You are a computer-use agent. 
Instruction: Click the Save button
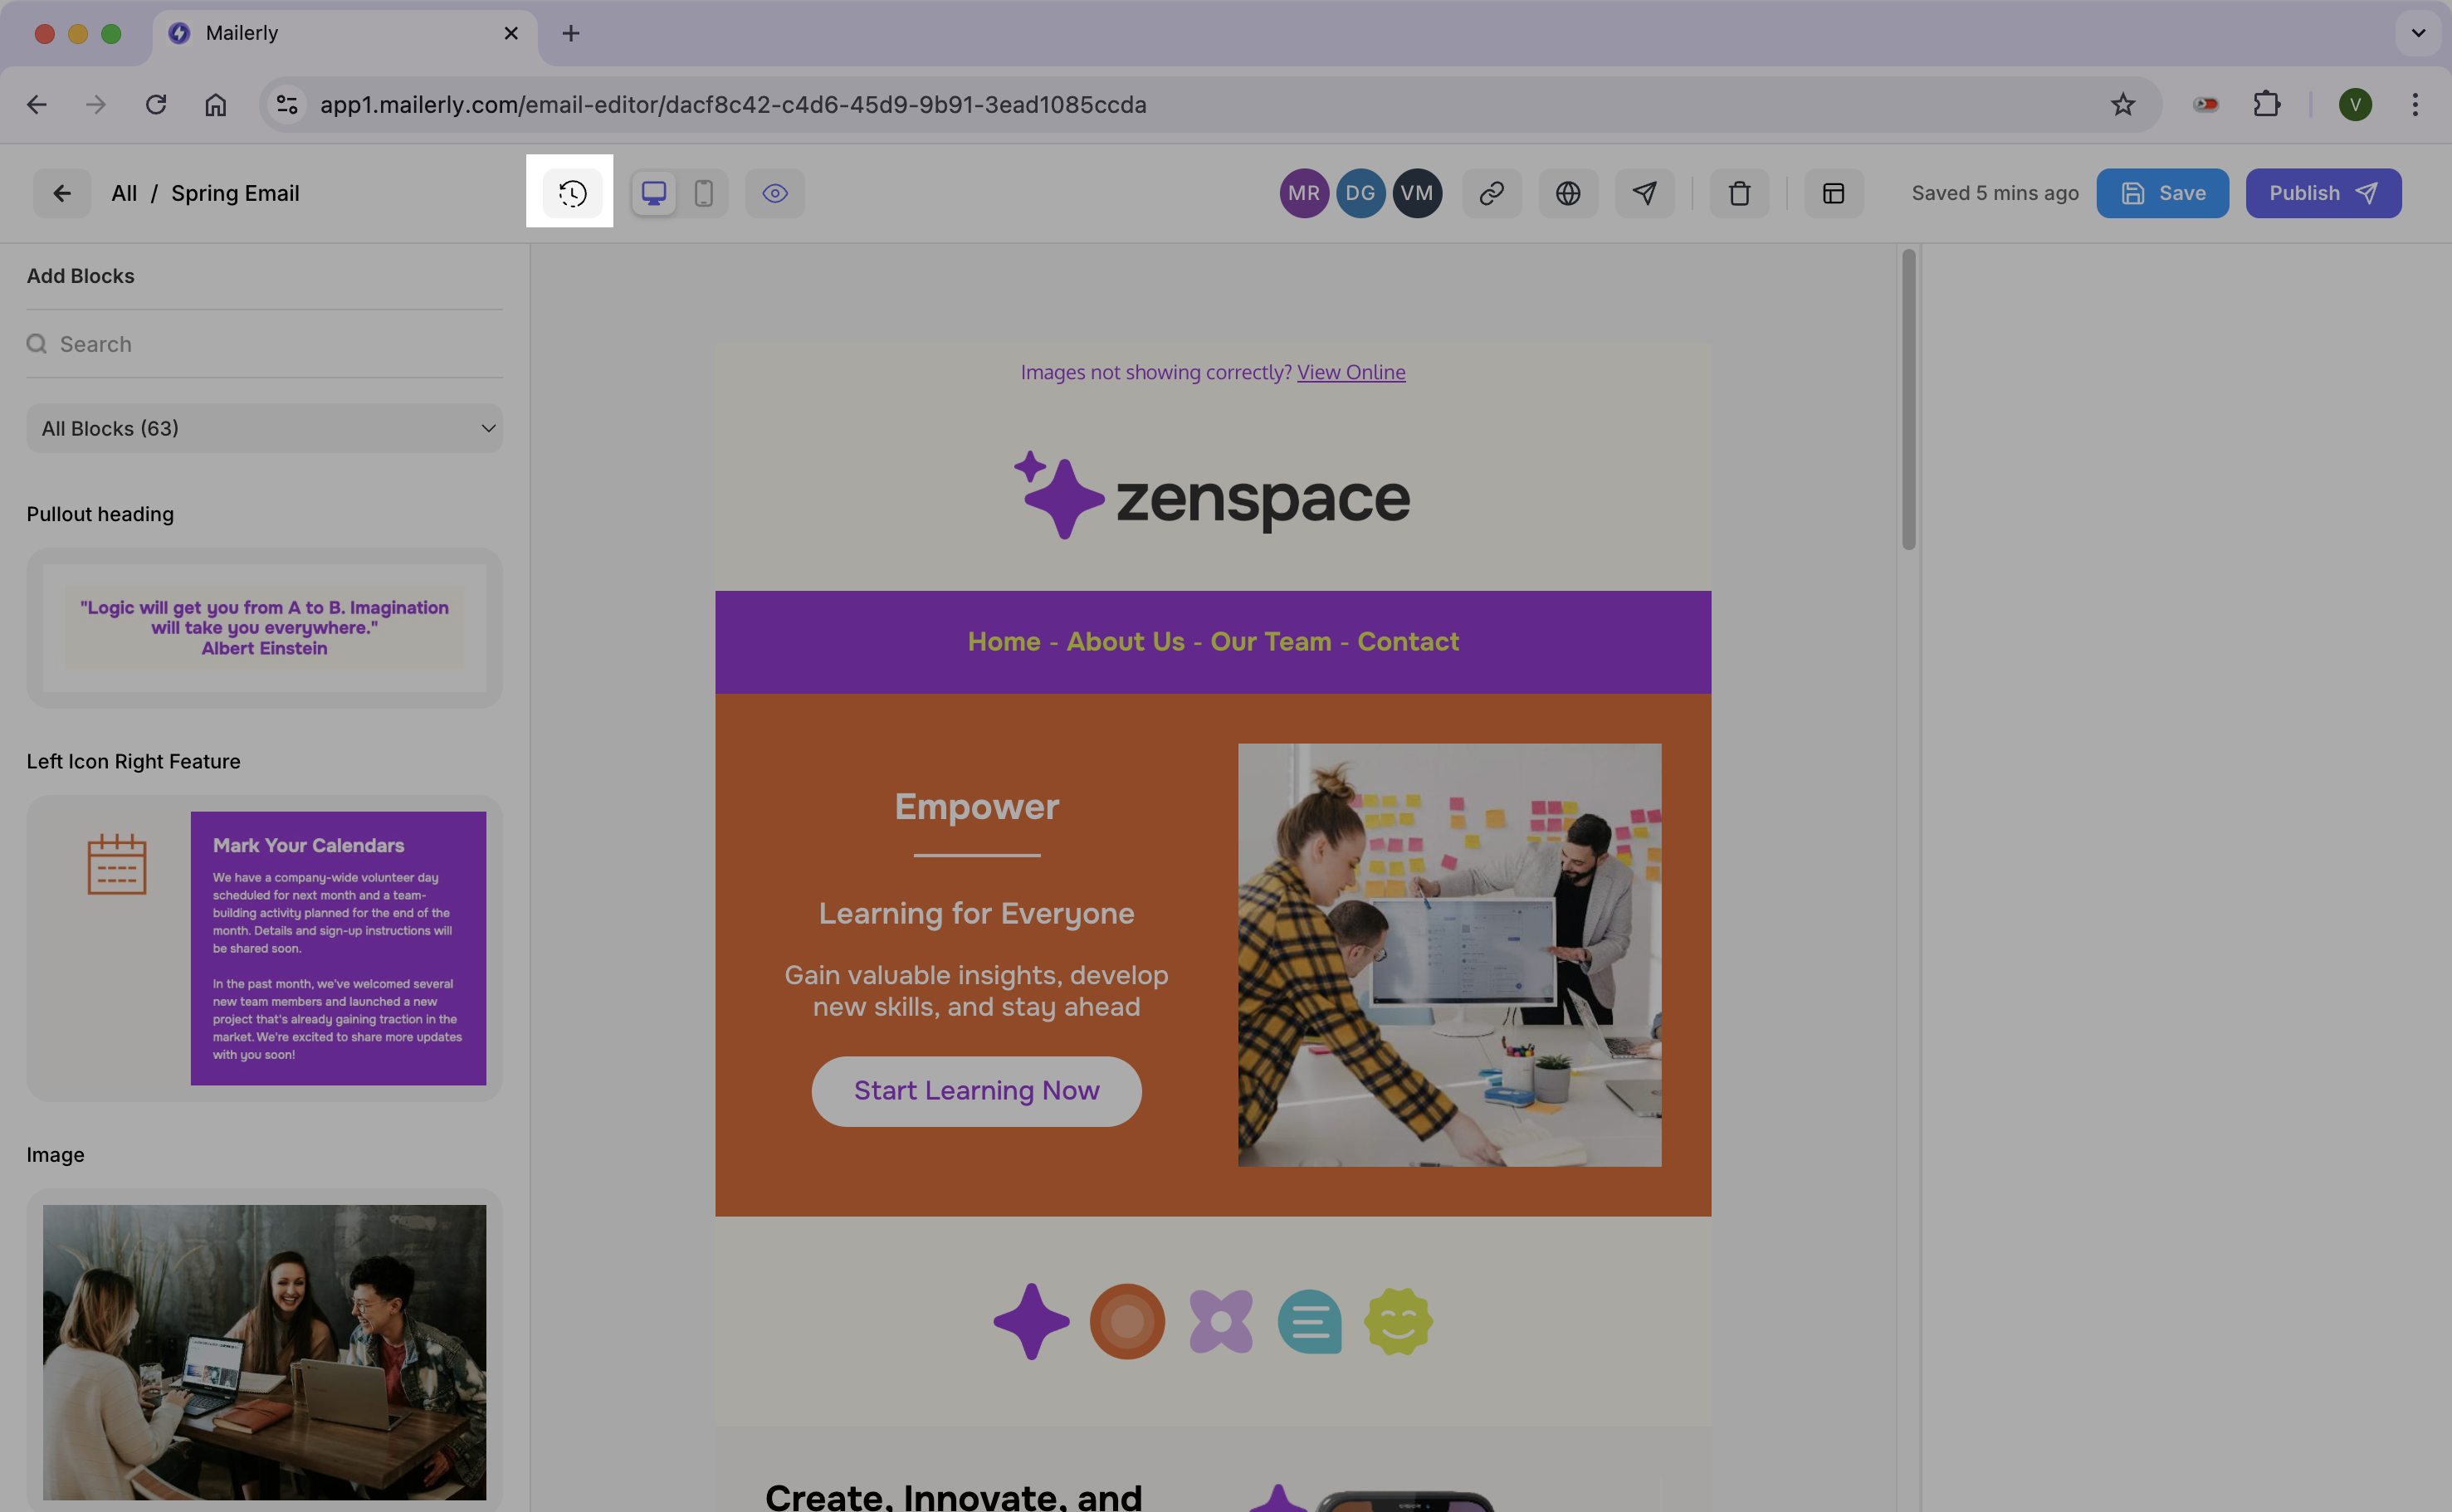point(2162,193)
